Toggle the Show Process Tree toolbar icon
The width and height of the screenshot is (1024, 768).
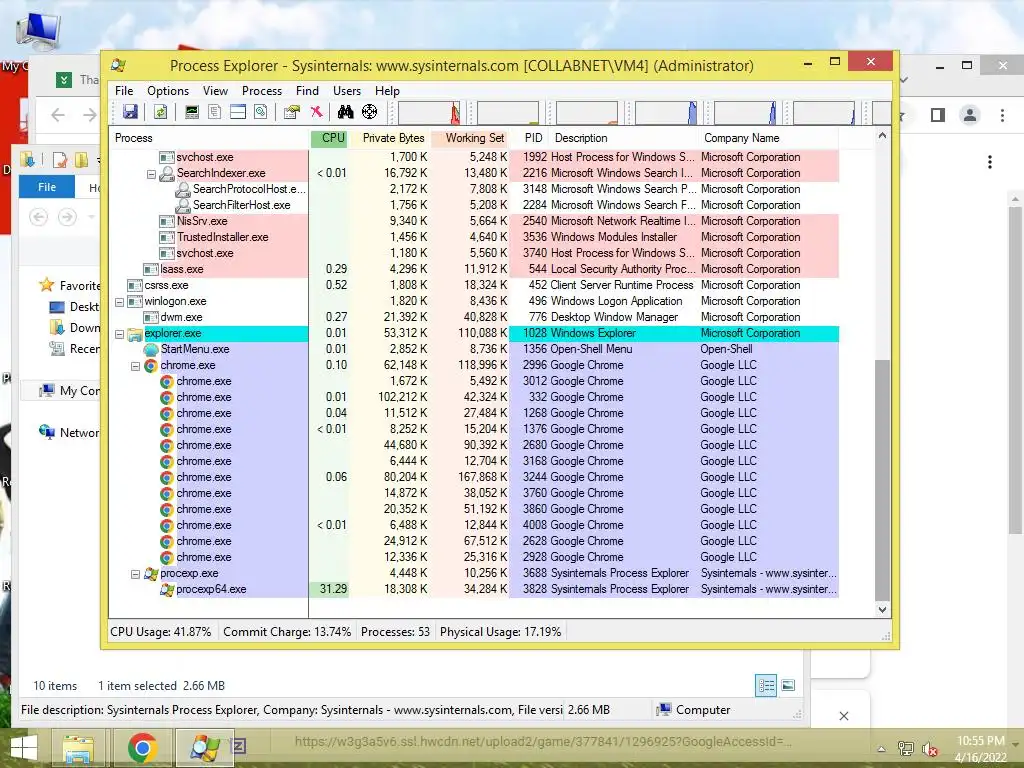point(214,112)
